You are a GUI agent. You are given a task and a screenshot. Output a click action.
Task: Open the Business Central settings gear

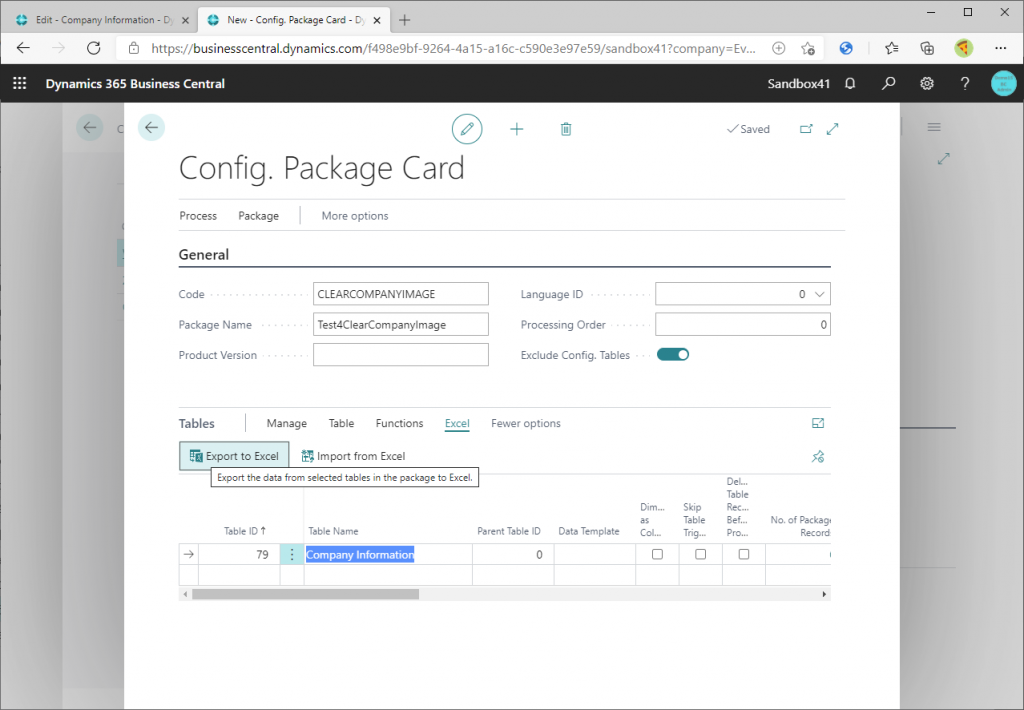[927, 84]
